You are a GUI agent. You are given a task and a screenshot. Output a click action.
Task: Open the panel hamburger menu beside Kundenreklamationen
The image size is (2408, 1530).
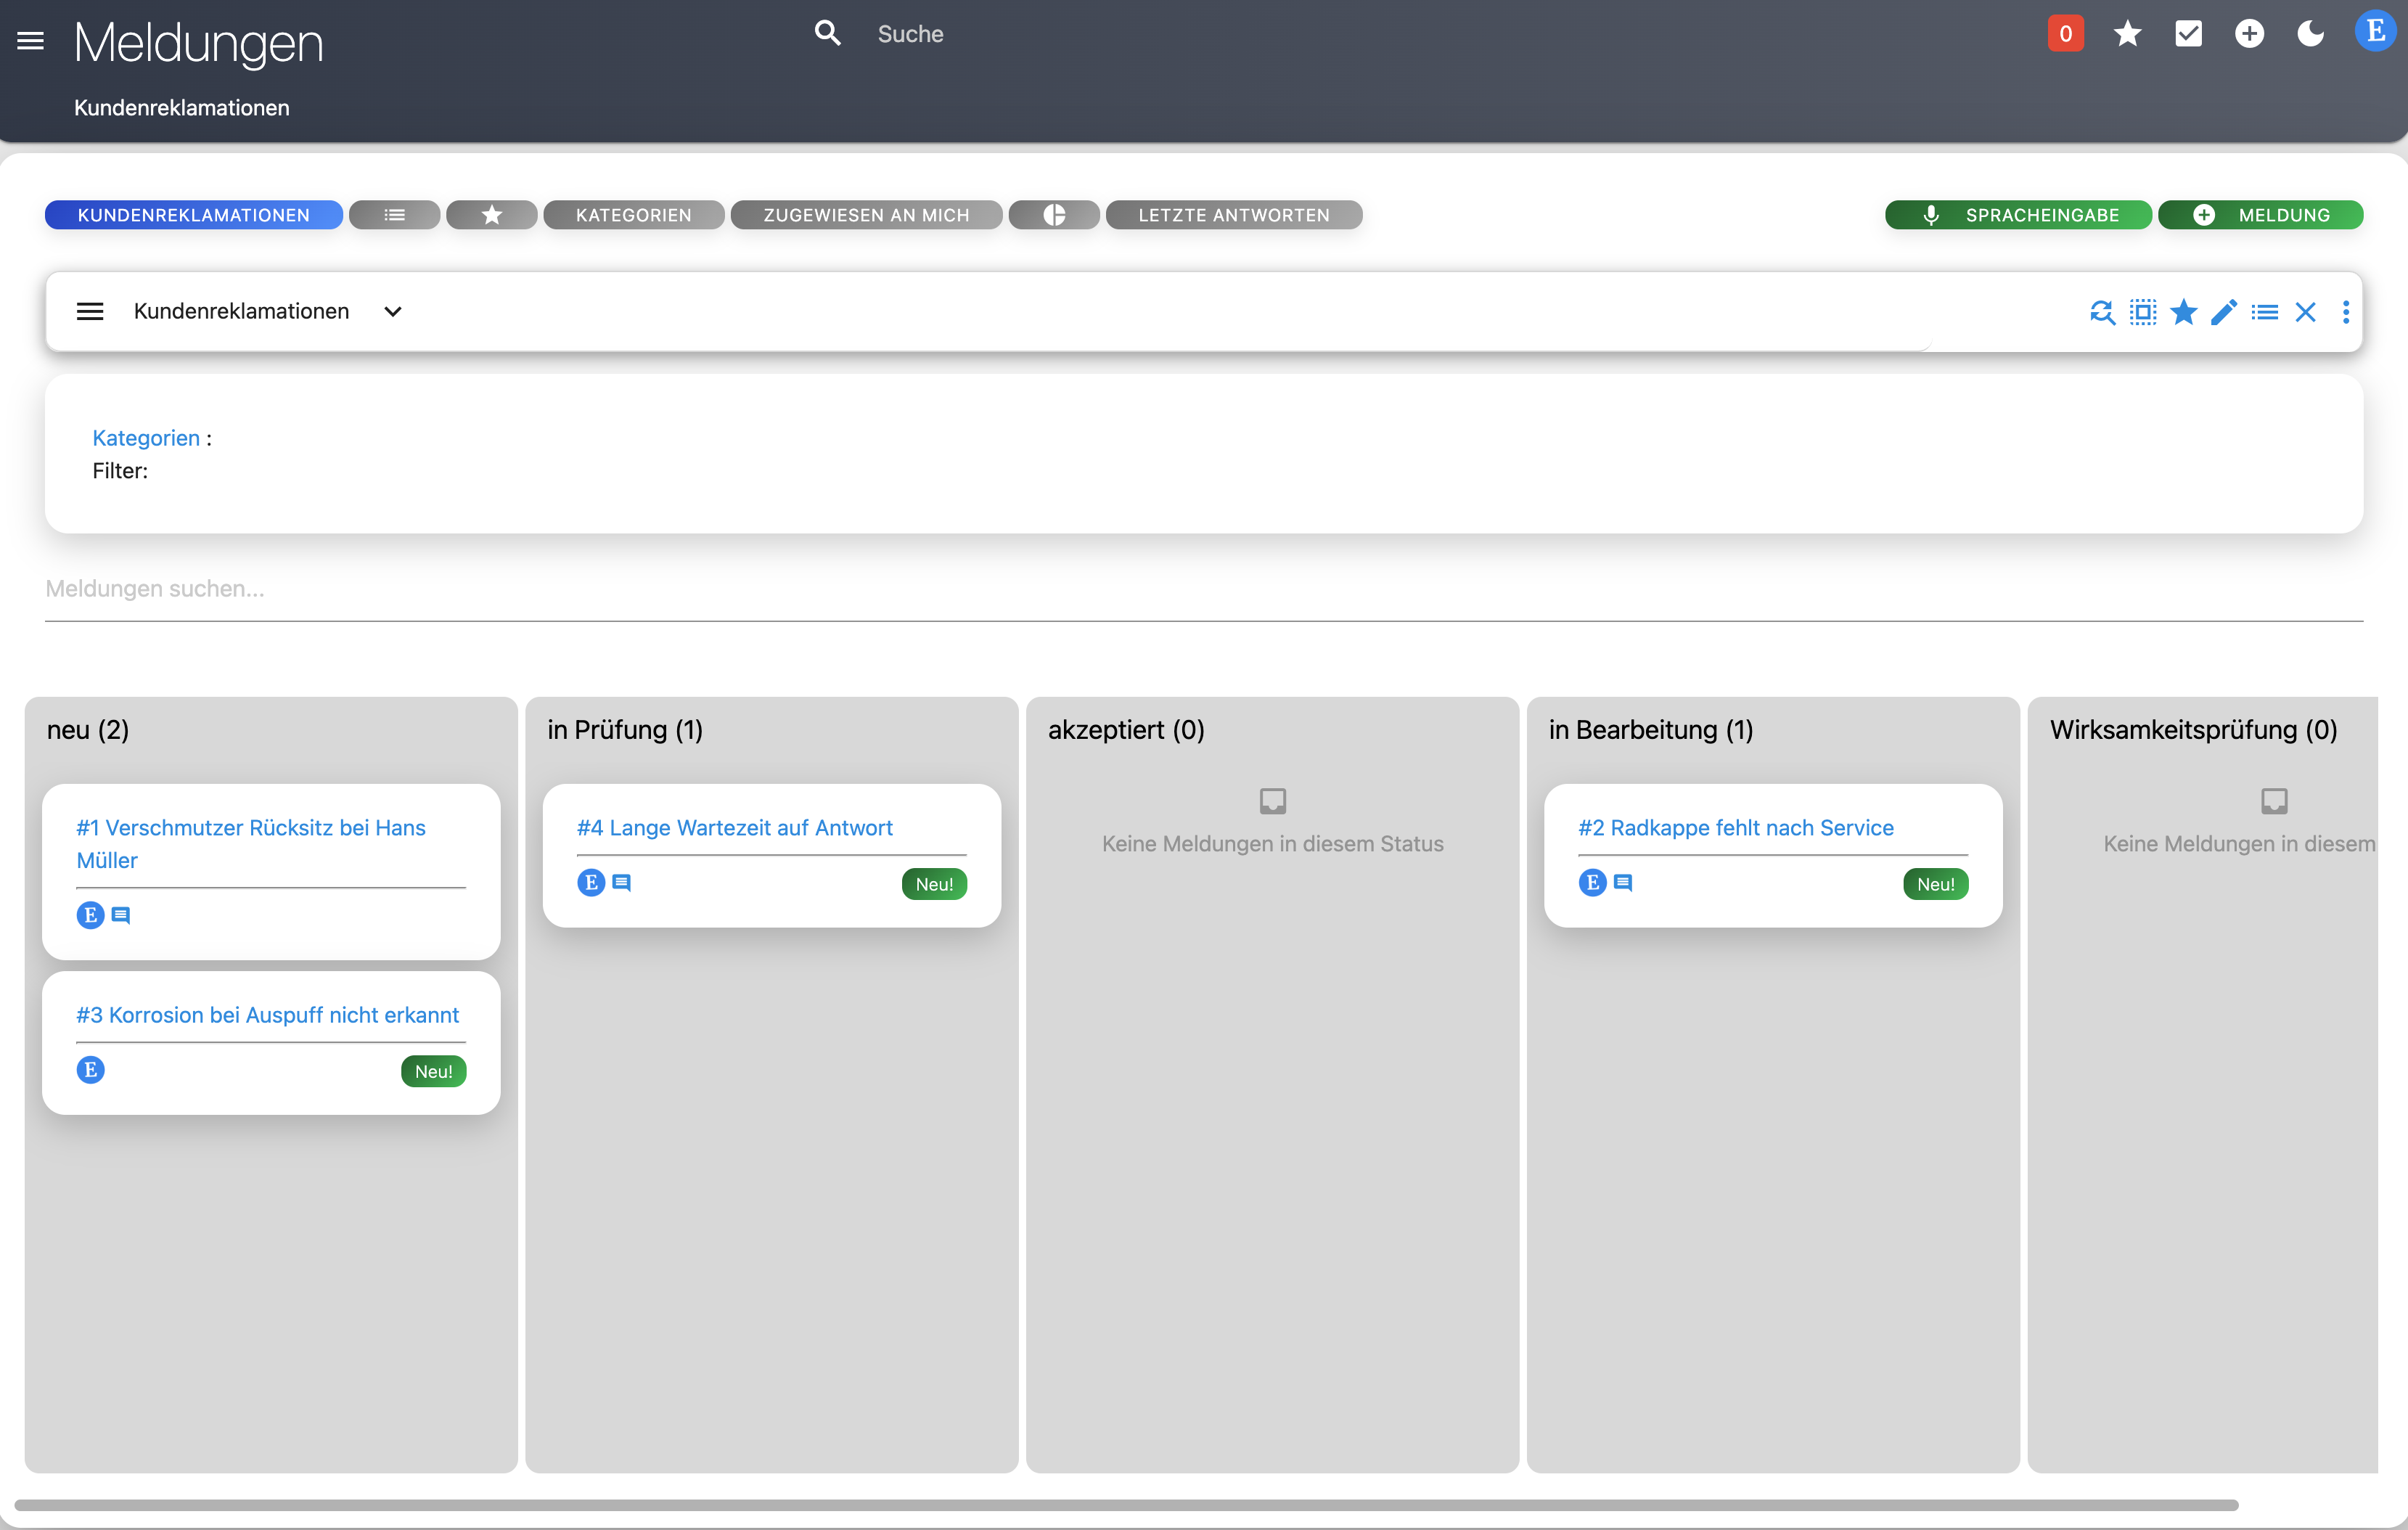[90, 312]
